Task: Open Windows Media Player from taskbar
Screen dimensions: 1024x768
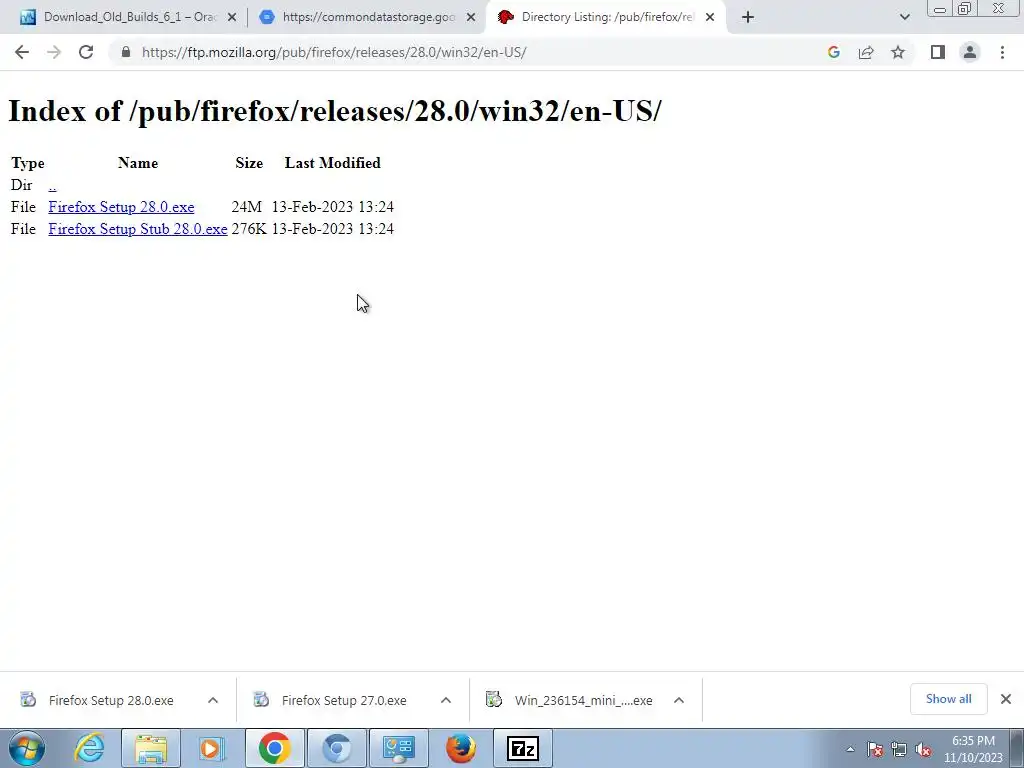Action: 212,748
